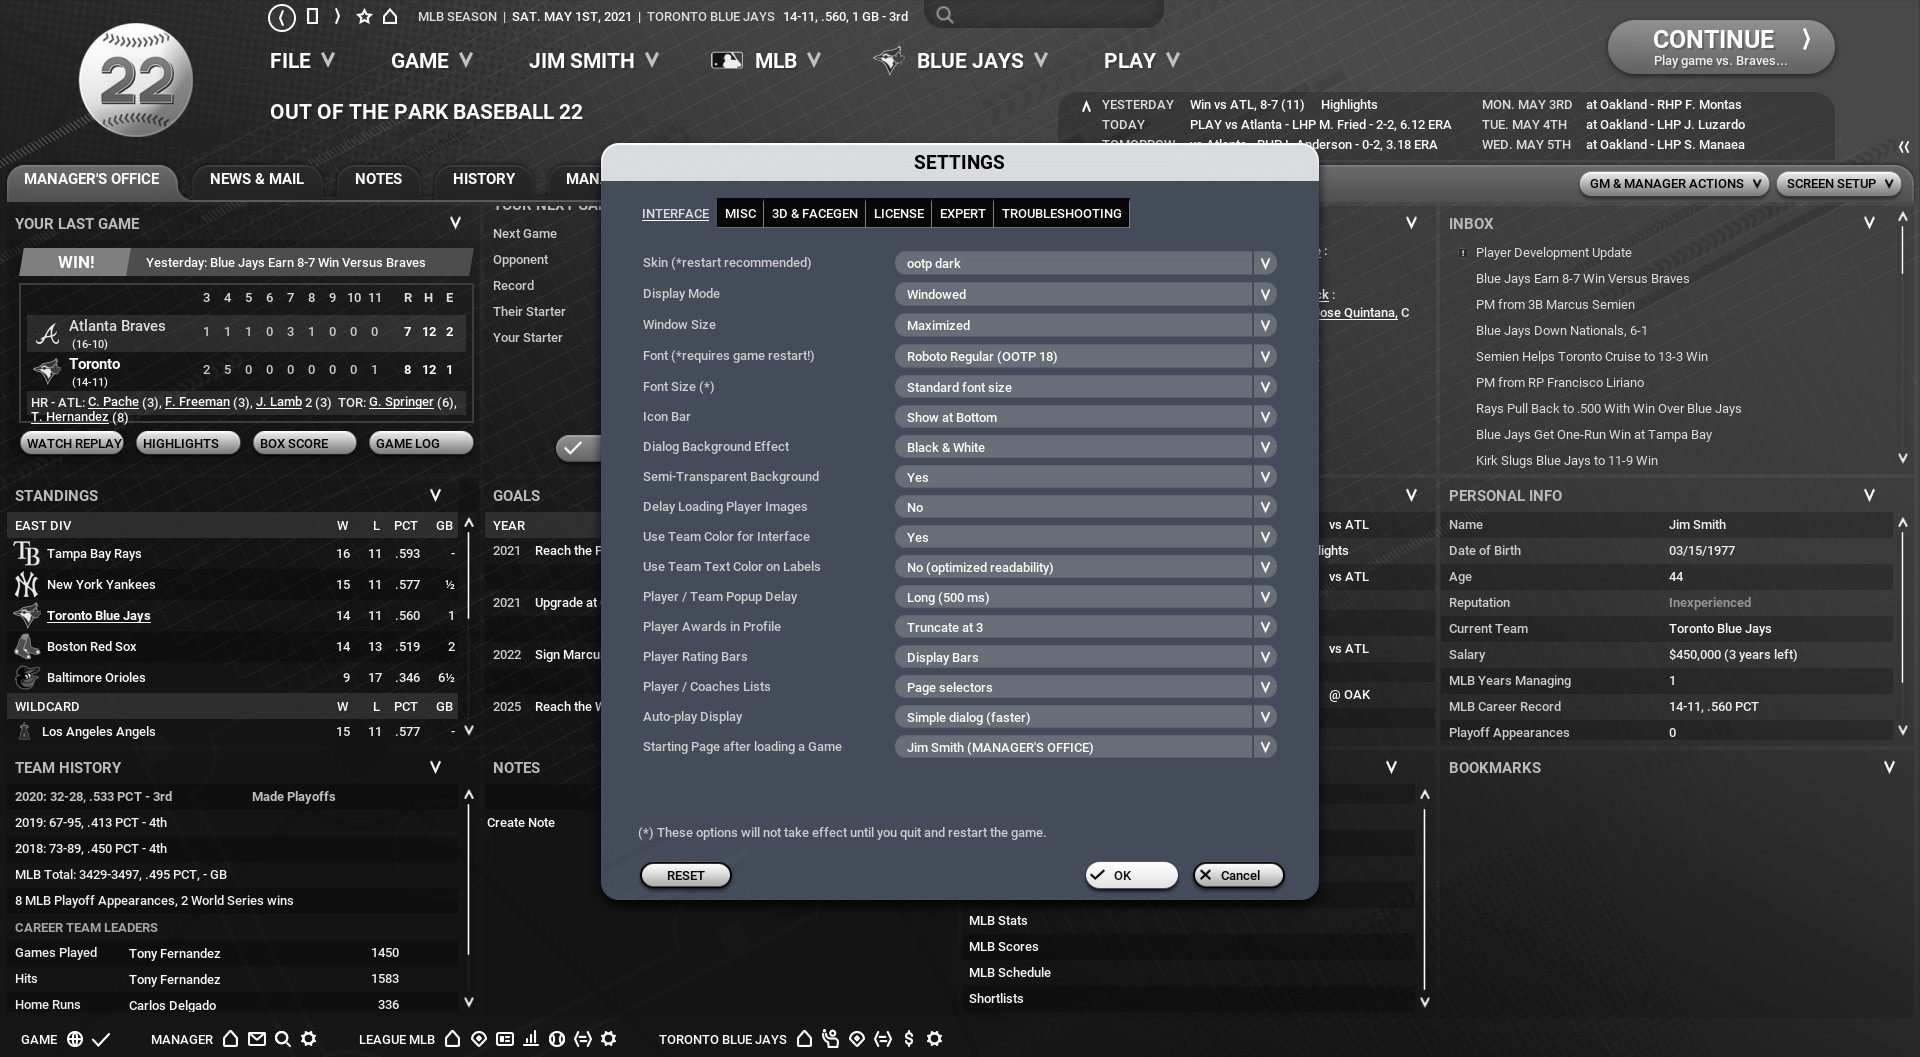This screenshot has width=1920, height=1057.
Task: Expand the Delay Loading Player Images dropdown
Action: pos(1085,508)
